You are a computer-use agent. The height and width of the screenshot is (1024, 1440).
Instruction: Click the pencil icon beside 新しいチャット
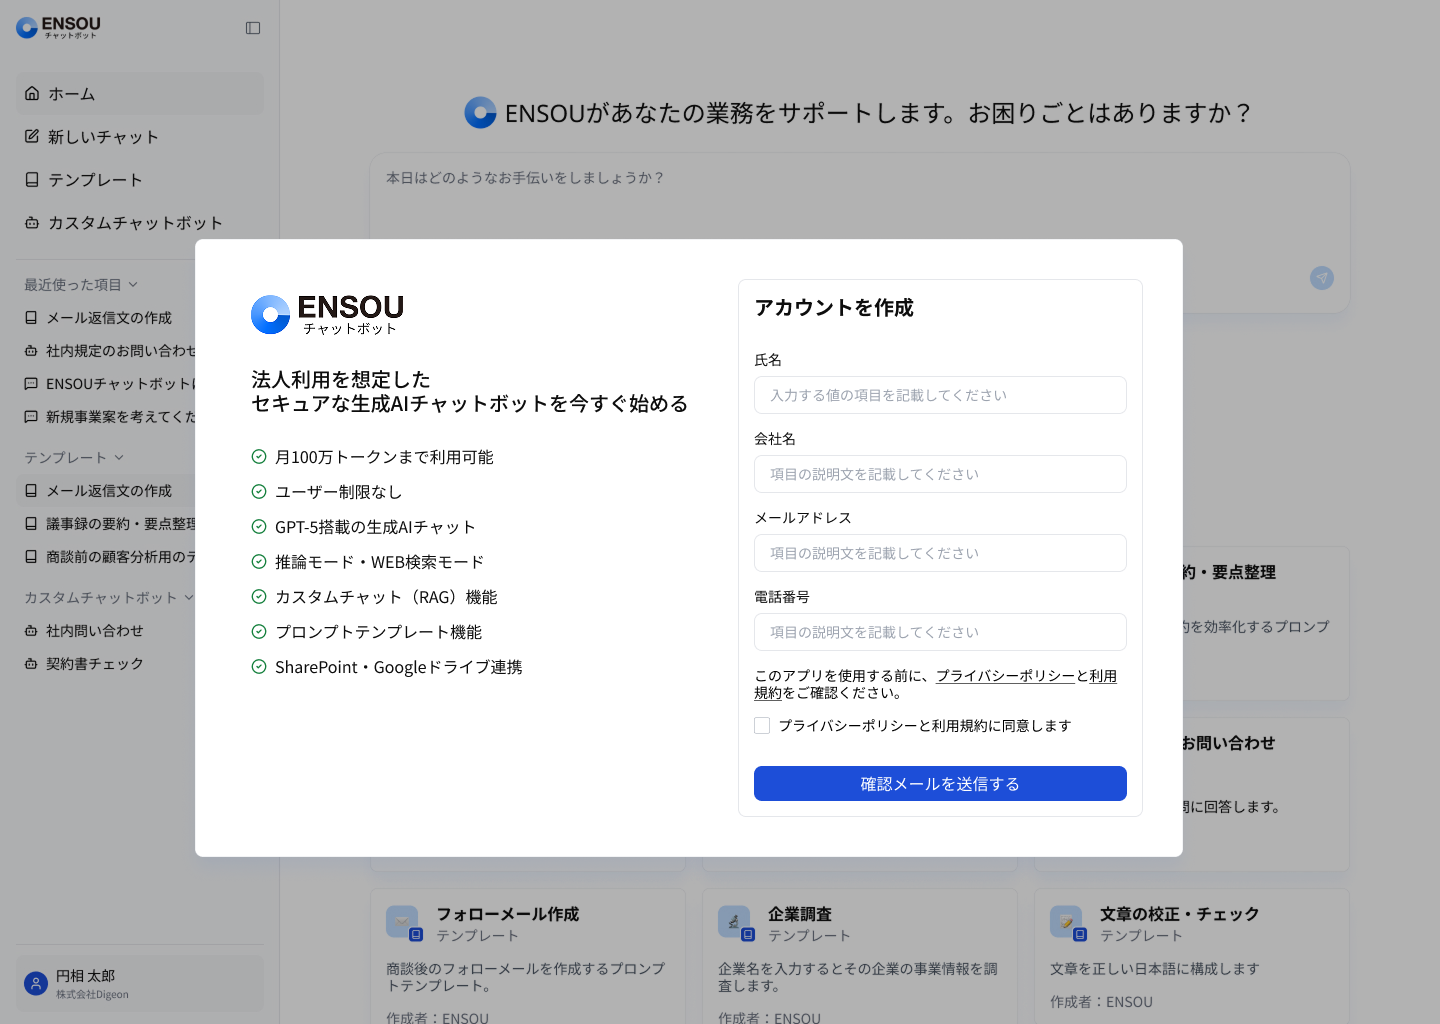pyautogui.click(x=32, y=136)
